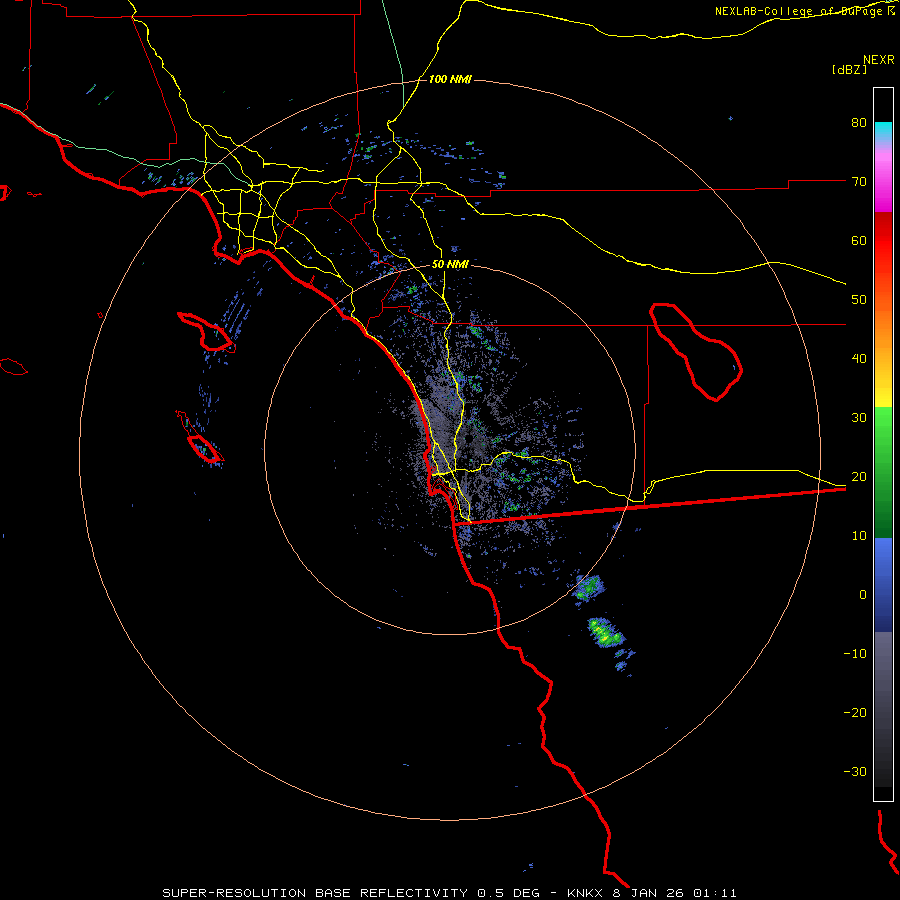Viewport: 900px width, 900px height.
Task: Click the "60" value on the dBZ scale
Action: coord(859,240)
